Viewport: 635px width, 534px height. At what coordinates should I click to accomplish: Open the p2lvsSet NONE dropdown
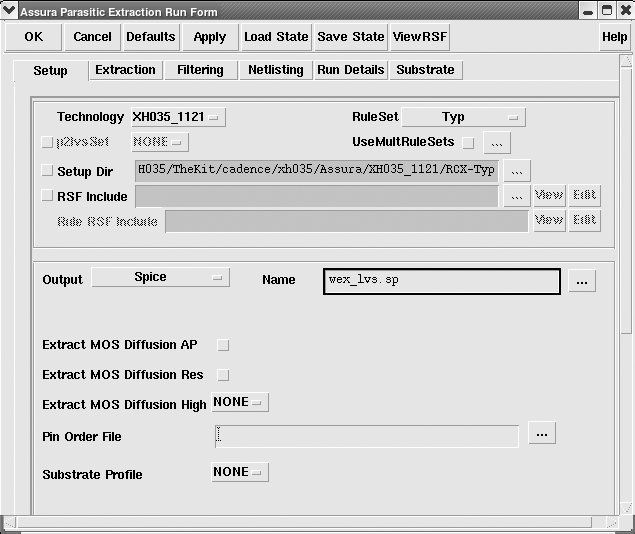160,142
